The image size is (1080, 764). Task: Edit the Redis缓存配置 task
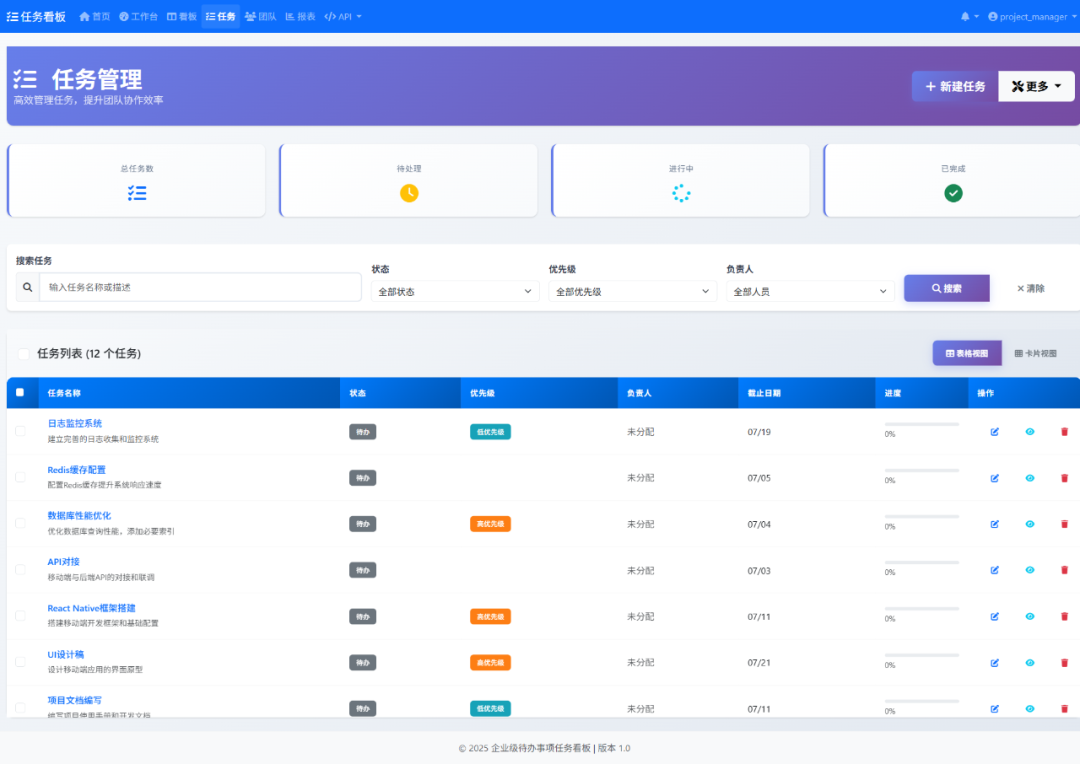[995, 478]
